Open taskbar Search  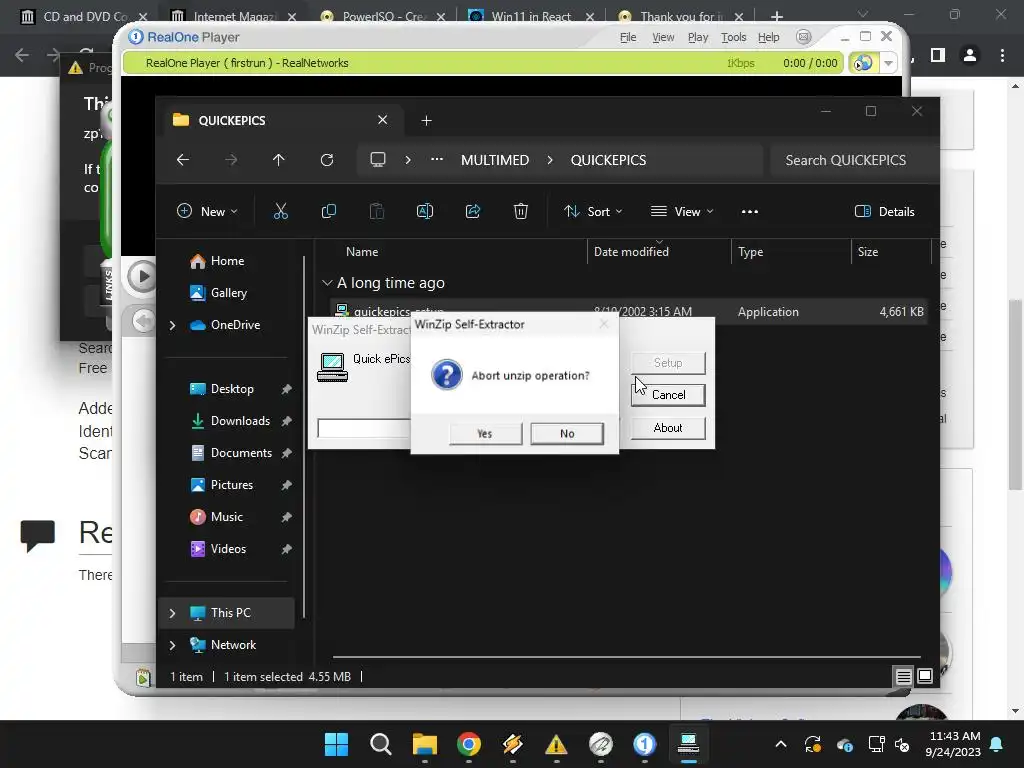[x=381, y=744]
